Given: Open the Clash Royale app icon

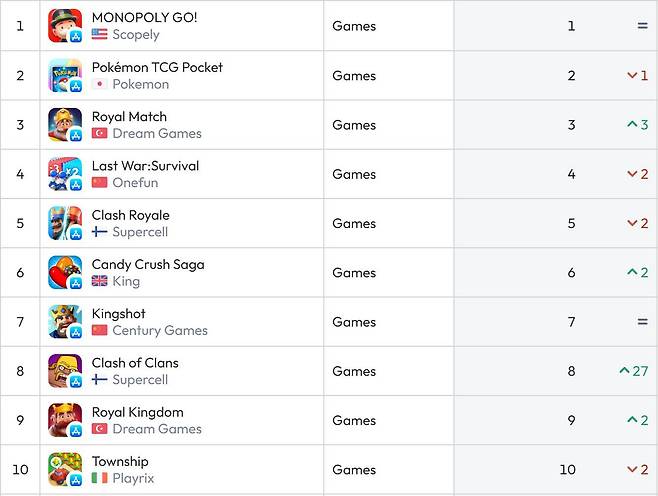Looking at the screenshot, I should (65, 223).
